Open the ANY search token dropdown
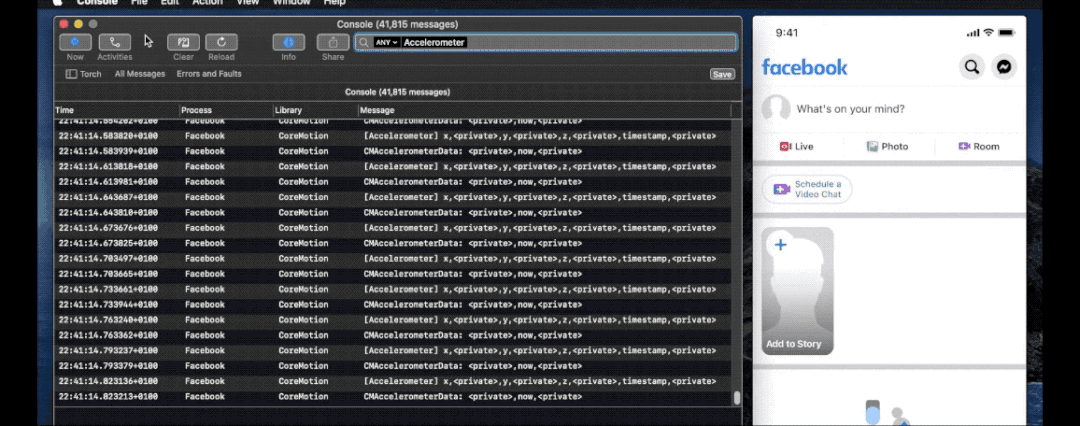This screenshot has width=1080, height=426. pyautogui.click(x=386, y=43)
